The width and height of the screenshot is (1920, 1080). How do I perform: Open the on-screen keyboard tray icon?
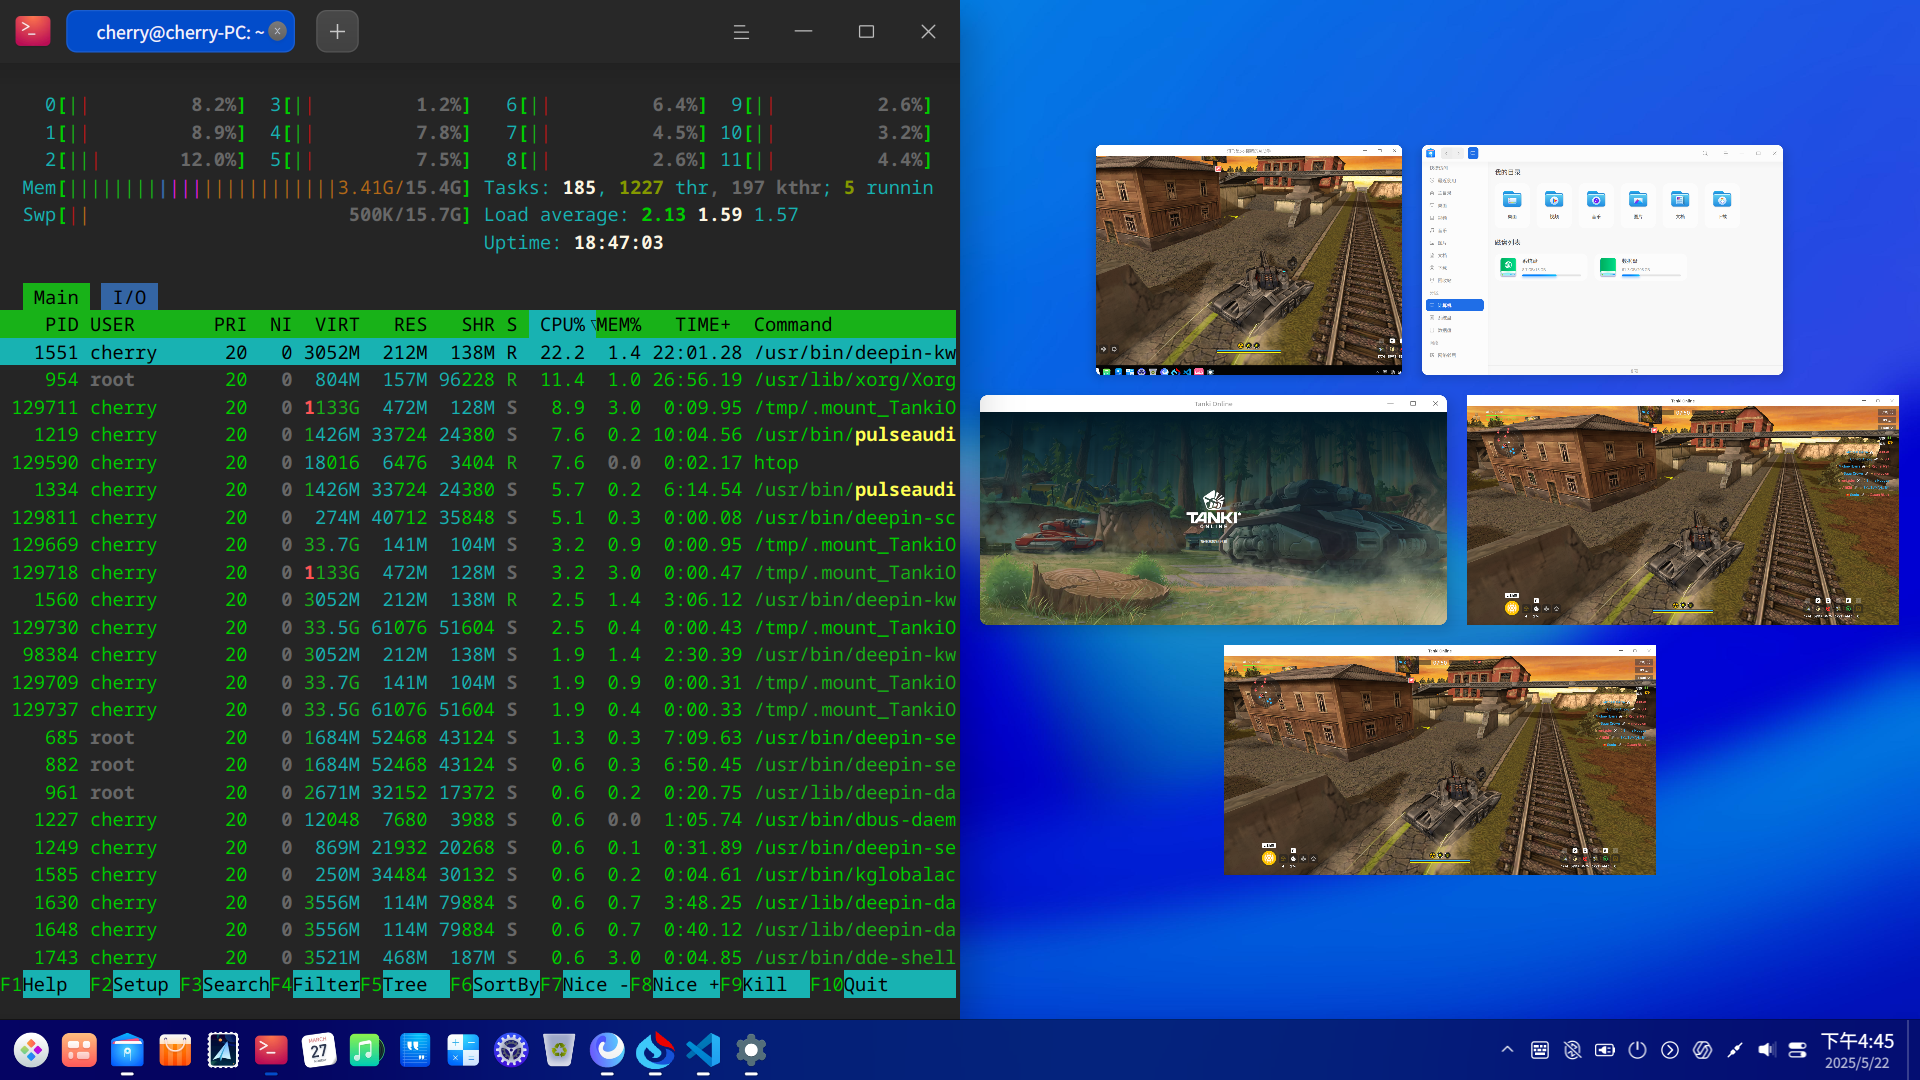(x=1540, y=1050)
